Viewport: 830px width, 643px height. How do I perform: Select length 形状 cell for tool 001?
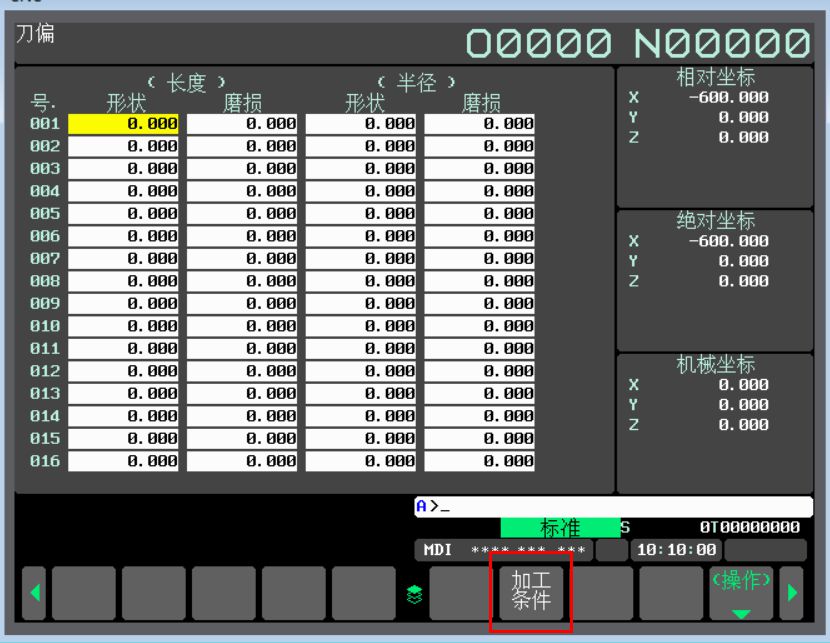coord(123,124)
